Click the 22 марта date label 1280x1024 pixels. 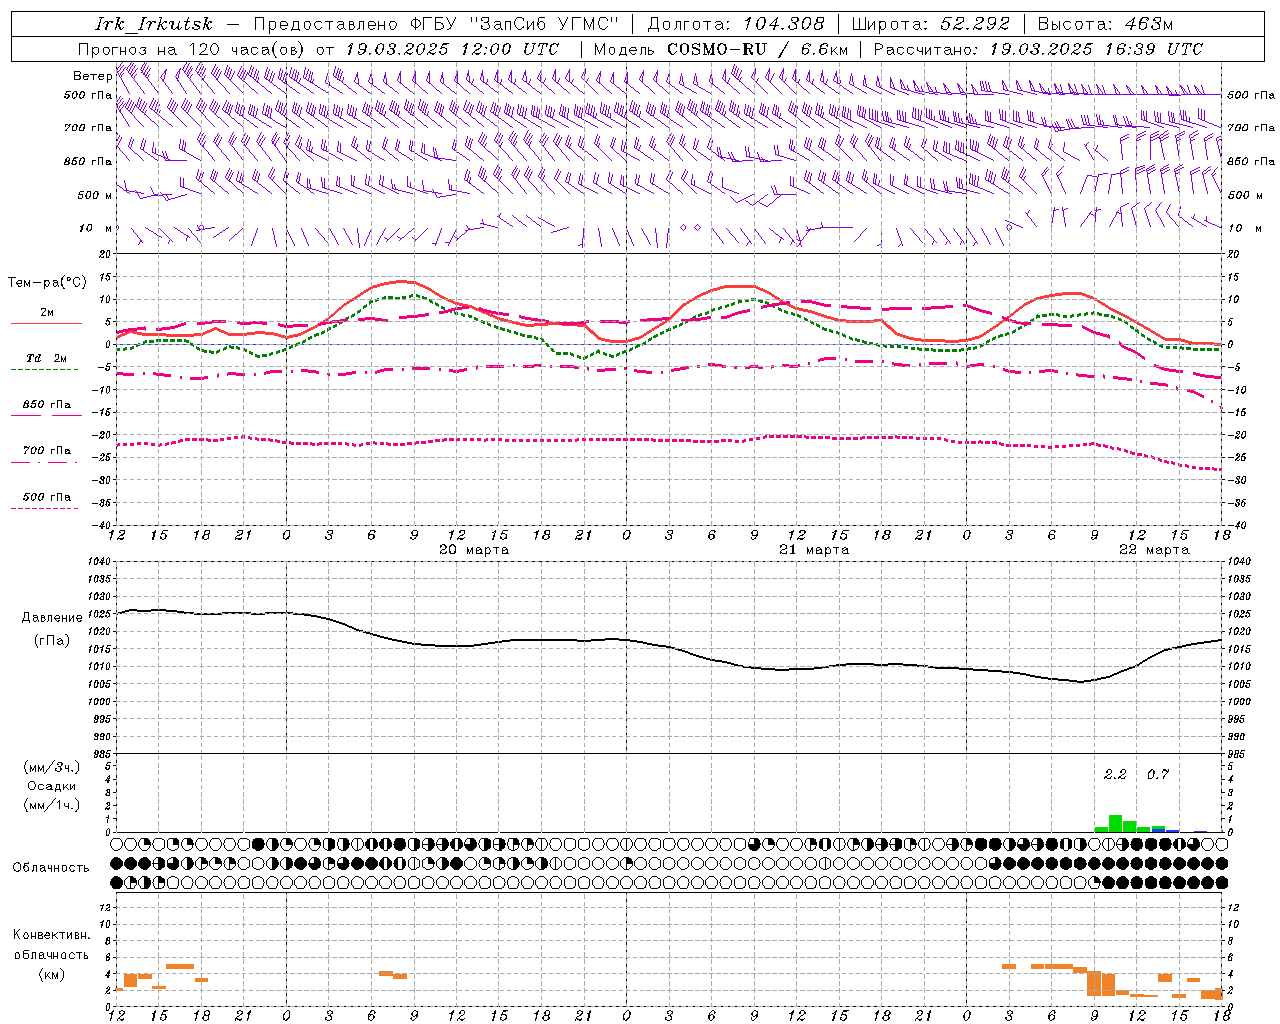click(x=1154, y=550)
